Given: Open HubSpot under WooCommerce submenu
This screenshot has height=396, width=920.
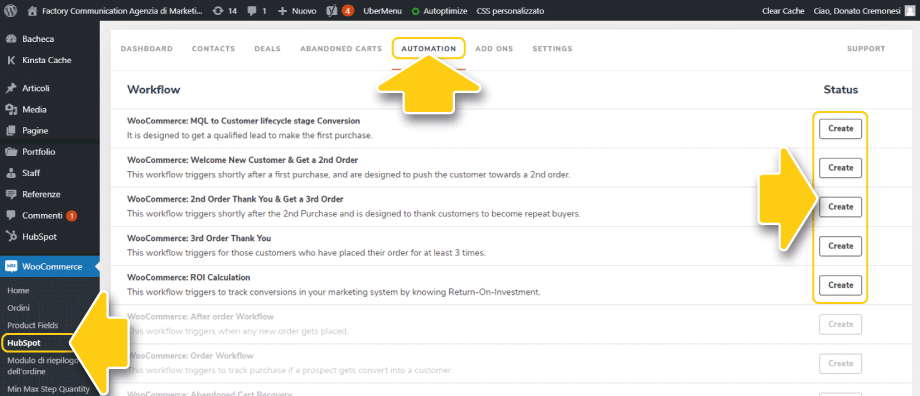Looking at the screenshot, I should [24, 343].
